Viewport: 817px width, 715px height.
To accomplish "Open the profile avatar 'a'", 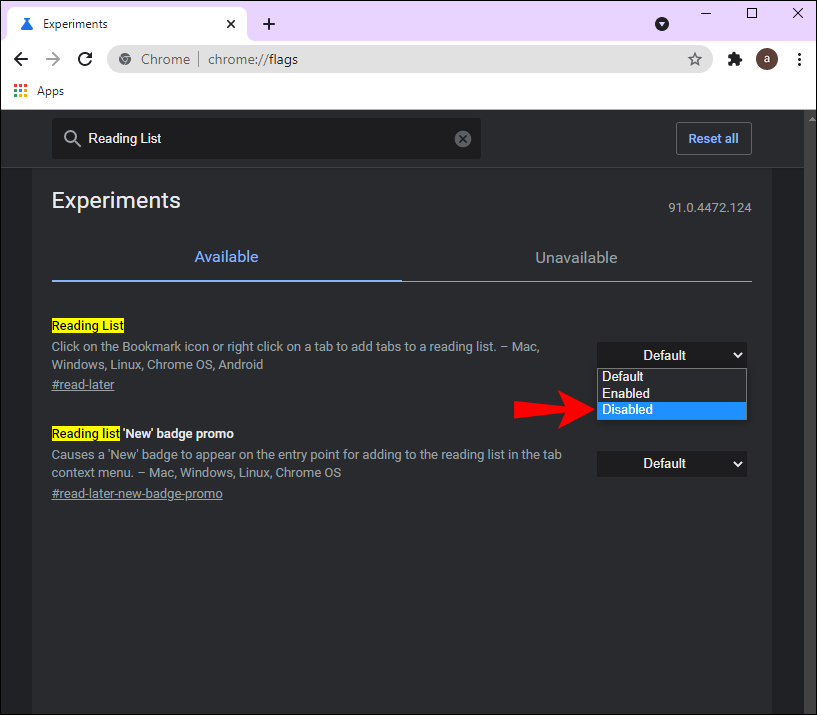I will coord(766,59).
